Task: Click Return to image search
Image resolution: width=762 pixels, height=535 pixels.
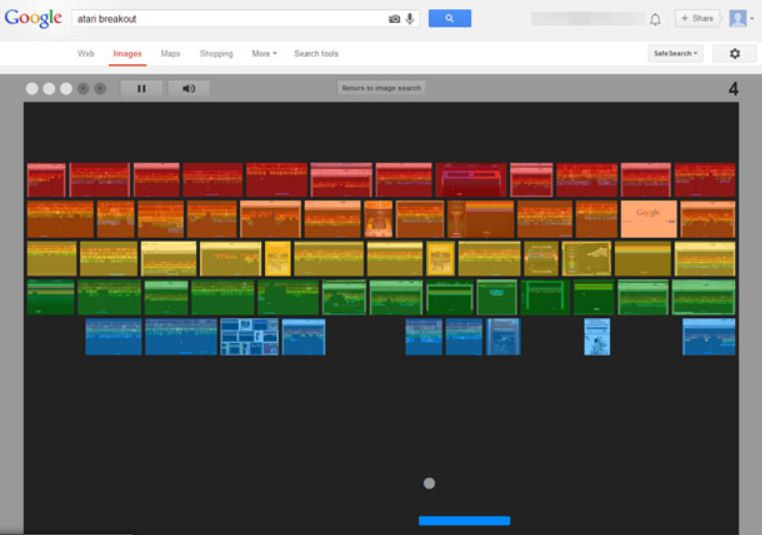Action: pos(381,88)
